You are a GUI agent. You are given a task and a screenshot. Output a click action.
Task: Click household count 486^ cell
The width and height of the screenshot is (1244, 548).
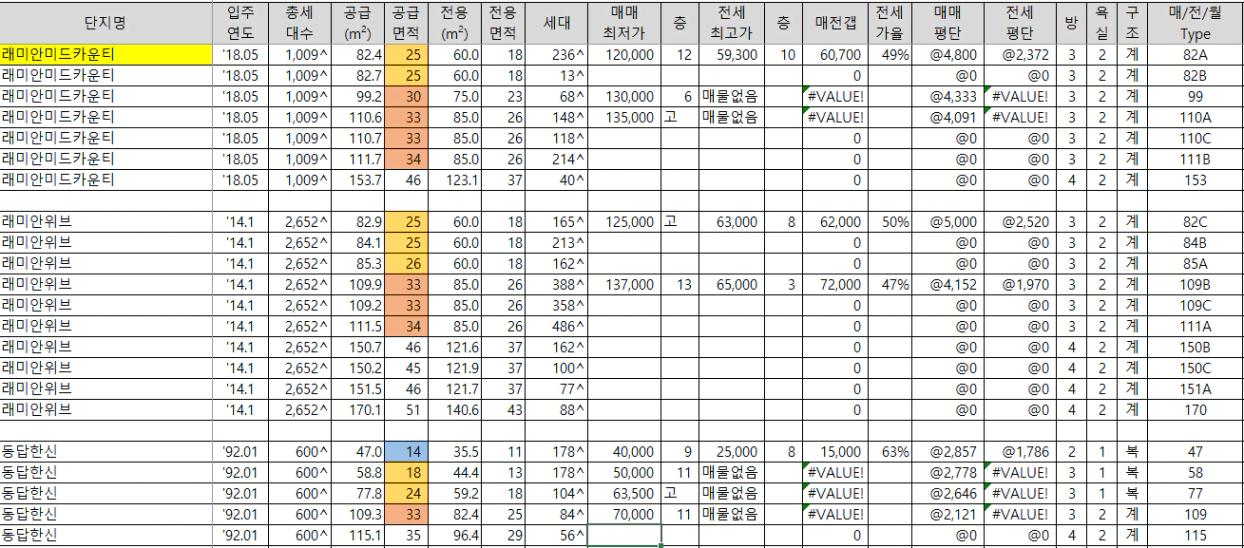click(x=555, y=327)
